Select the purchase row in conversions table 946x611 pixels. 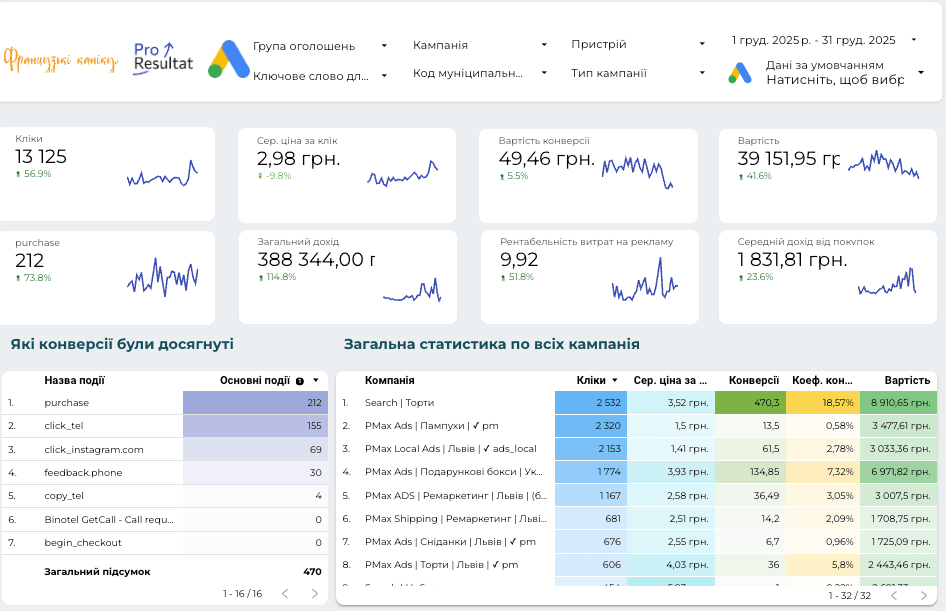[165, 403]
